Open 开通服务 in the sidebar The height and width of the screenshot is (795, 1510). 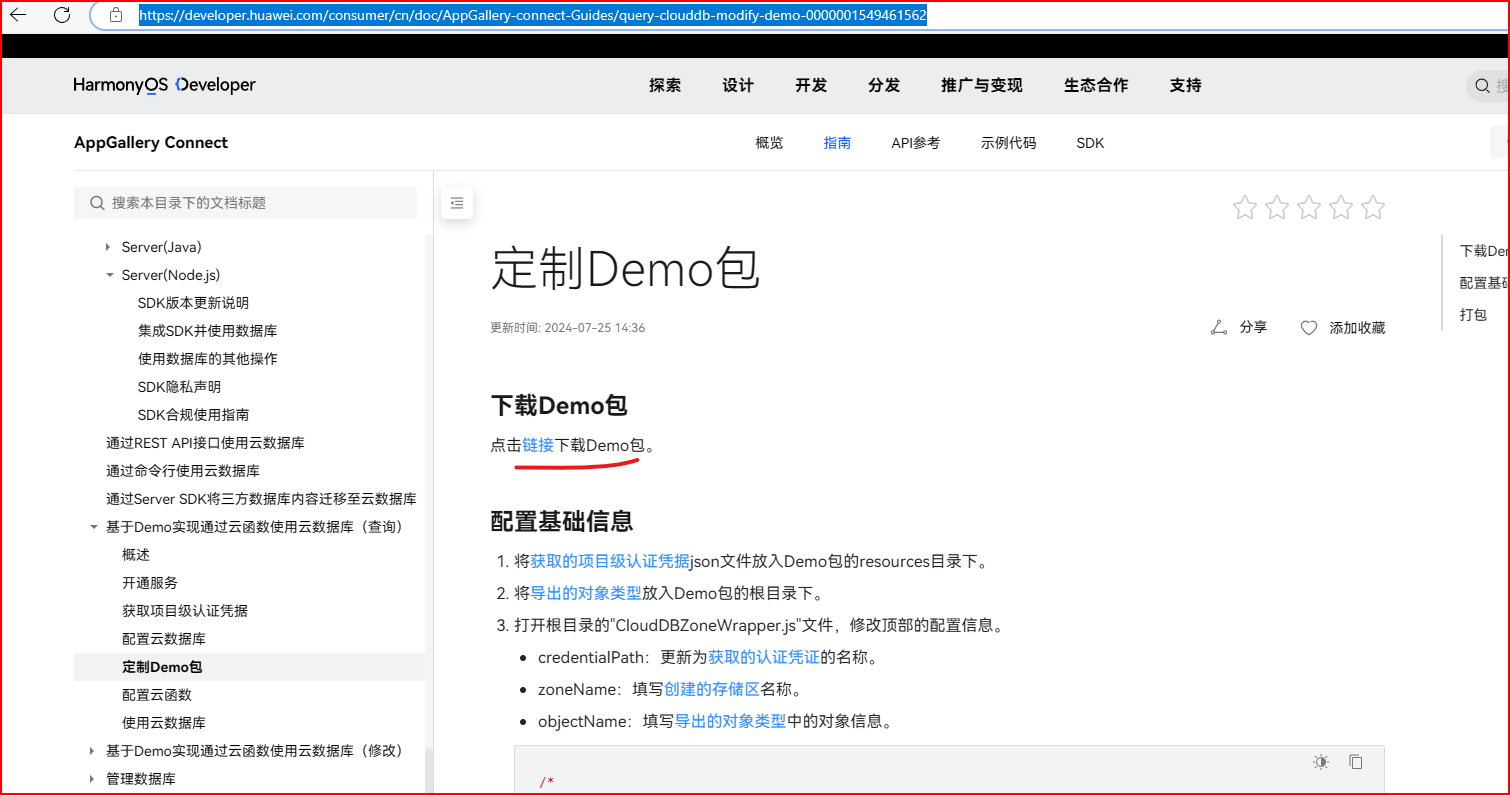point(150,583)
